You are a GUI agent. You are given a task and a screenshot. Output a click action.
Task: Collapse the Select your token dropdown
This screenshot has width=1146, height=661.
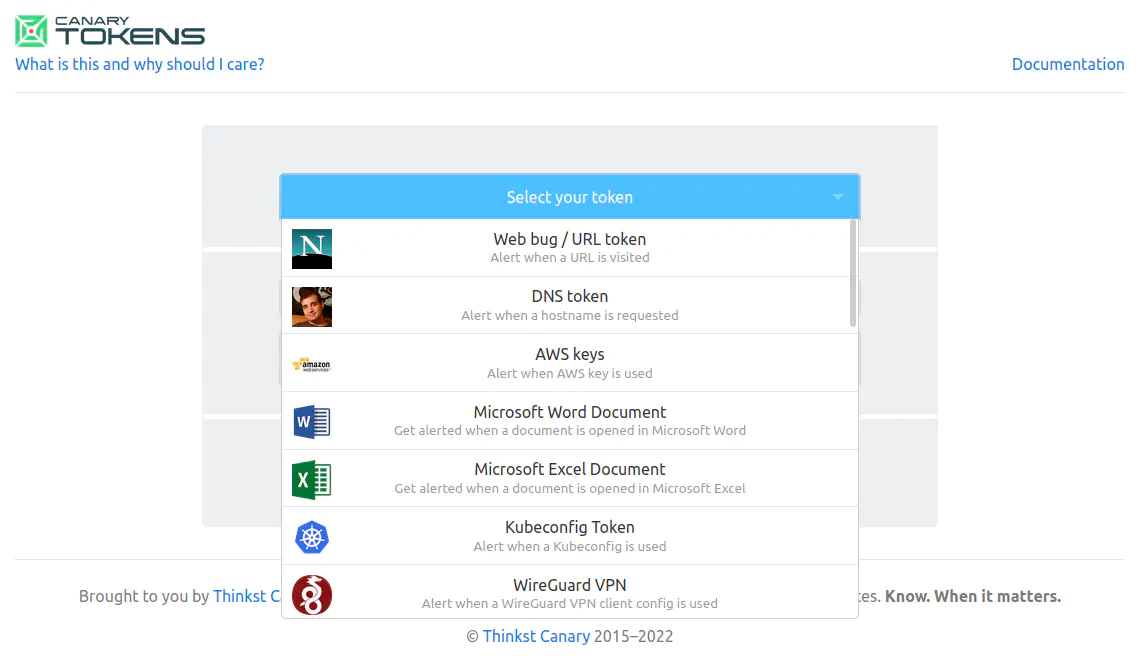pyautogui.click(x=570, y=197)
